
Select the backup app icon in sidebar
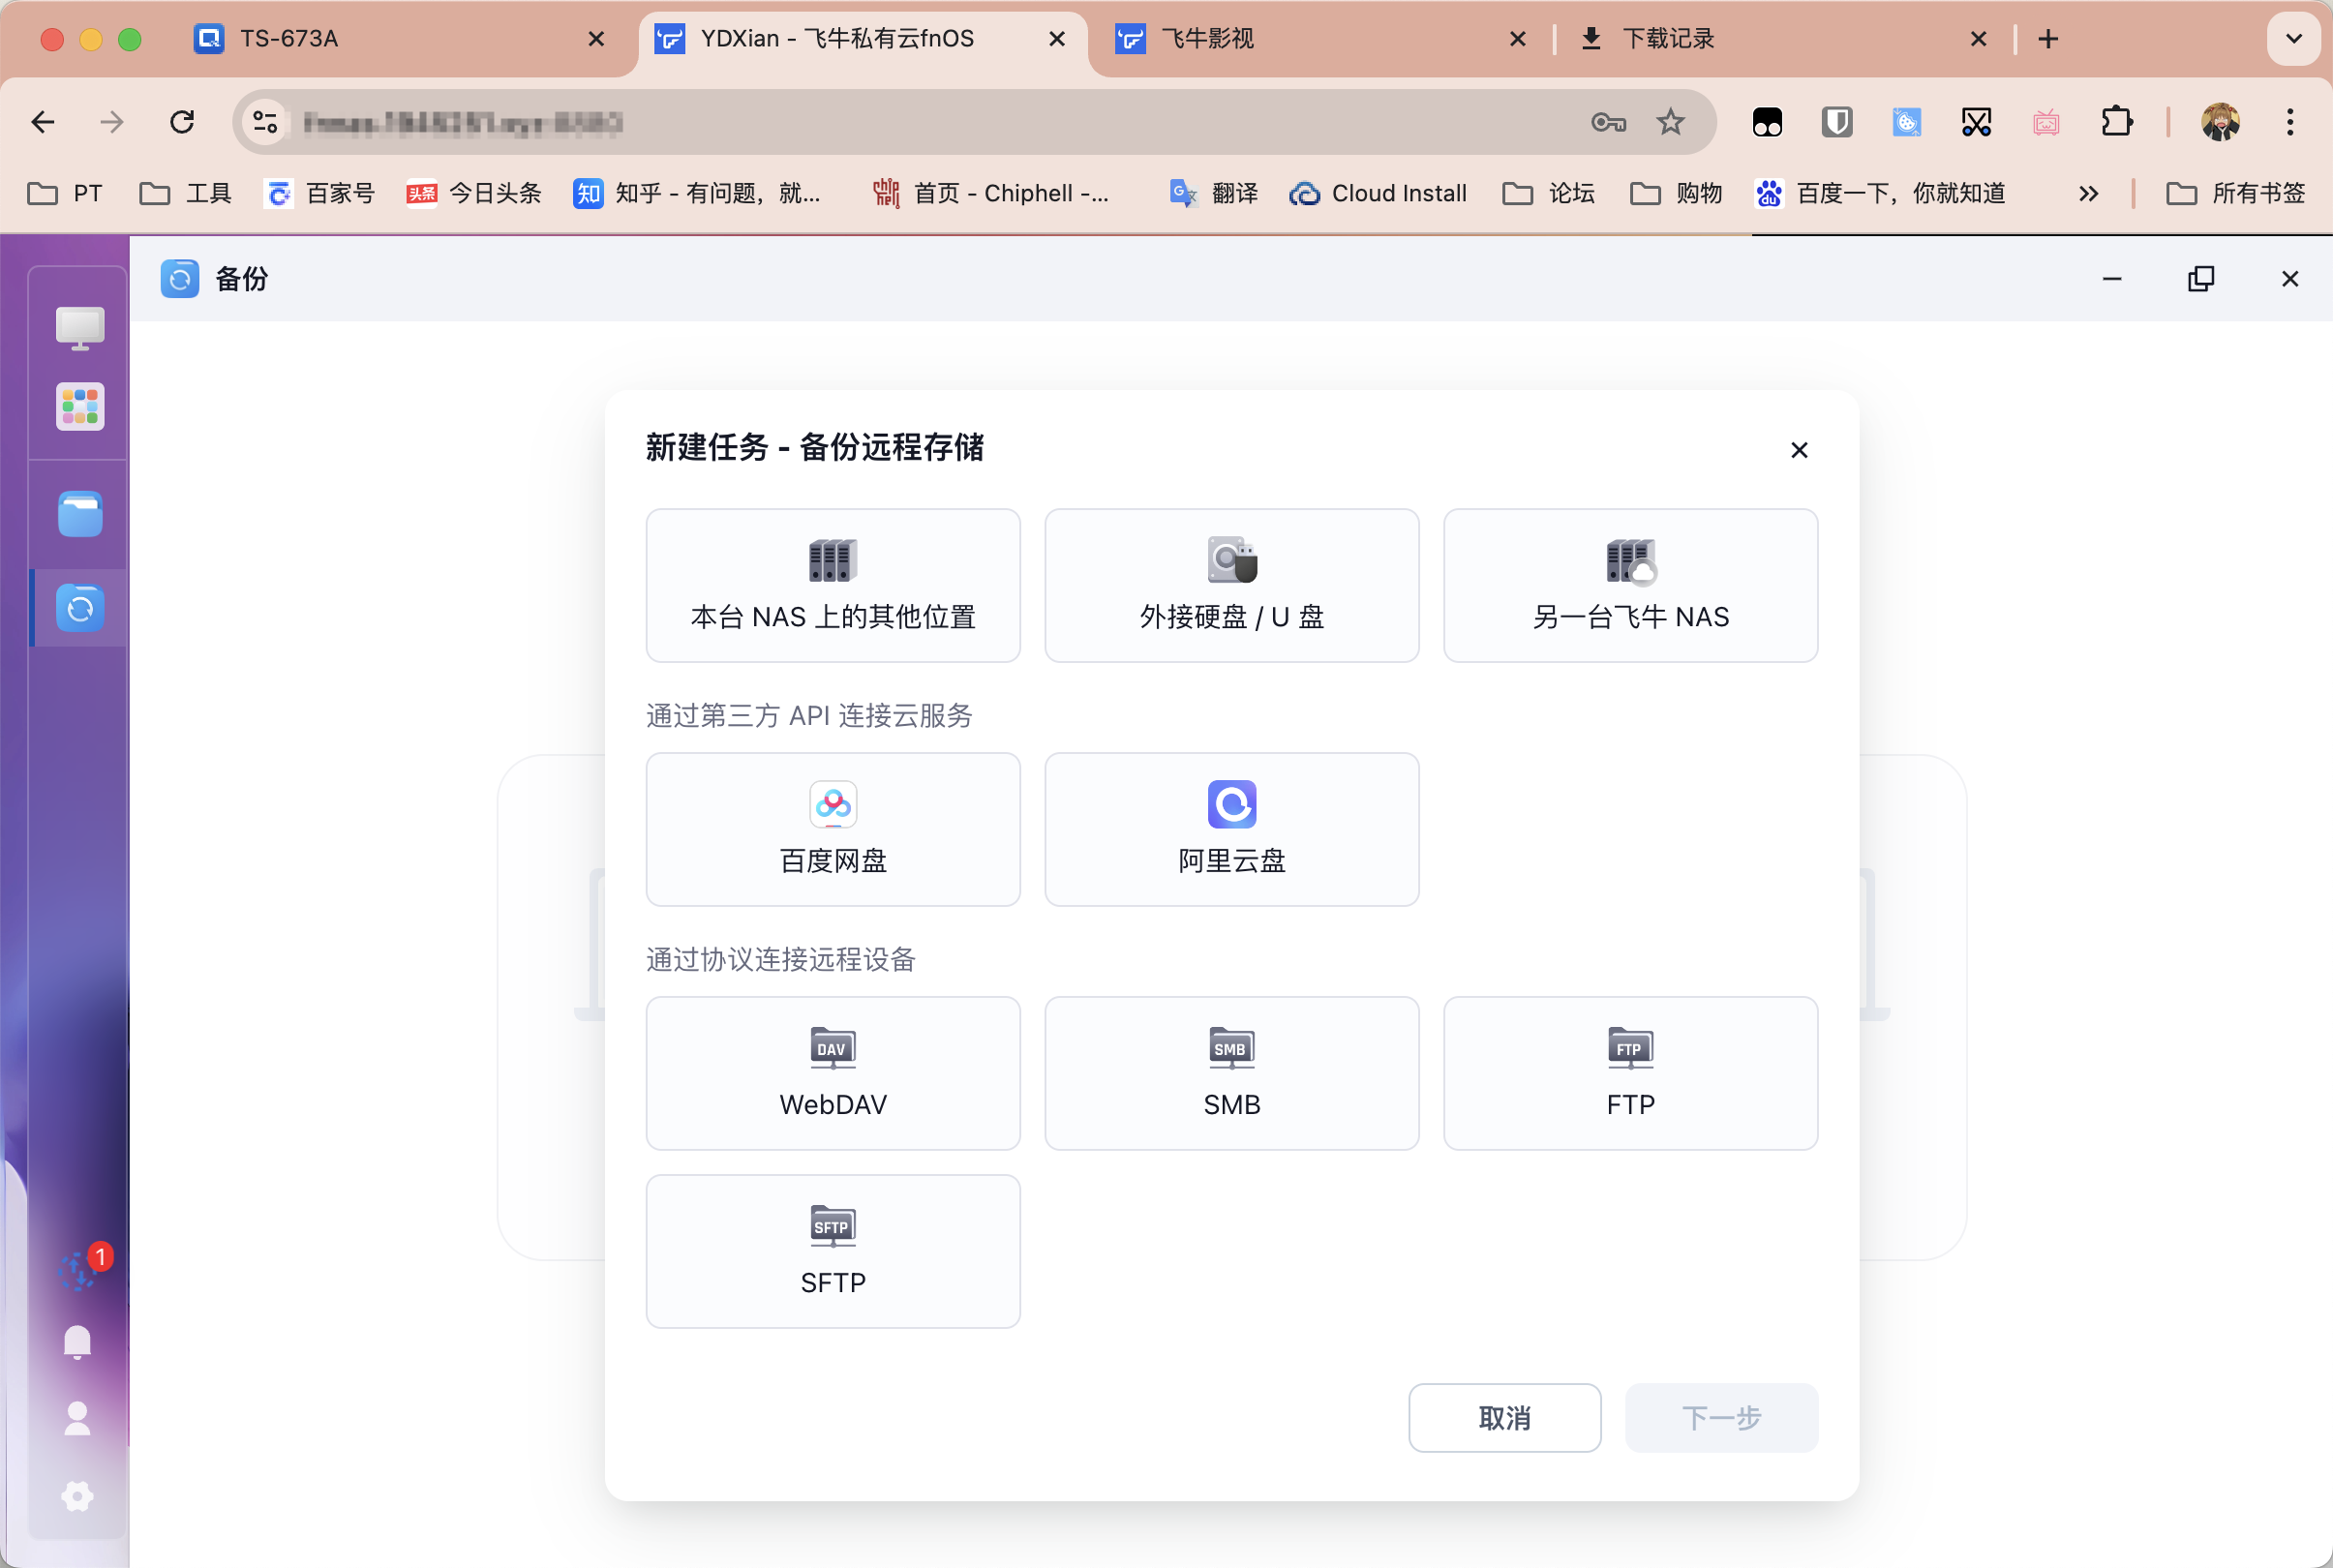tap(80, 608)
